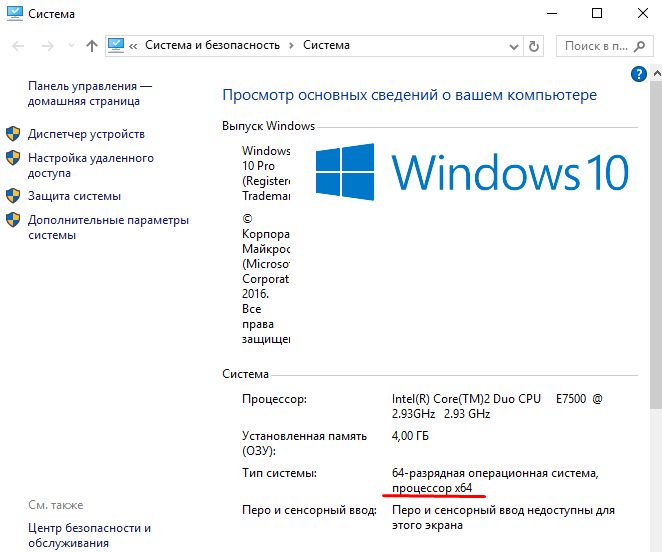Click the vertical scrollbar thumb
The height and width of the screenshot is (552, 662).
[x=656, y=245]
